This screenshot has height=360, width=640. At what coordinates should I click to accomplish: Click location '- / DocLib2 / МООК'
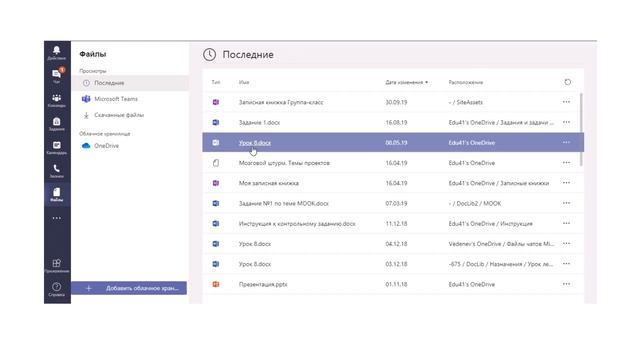pos(475,203)
